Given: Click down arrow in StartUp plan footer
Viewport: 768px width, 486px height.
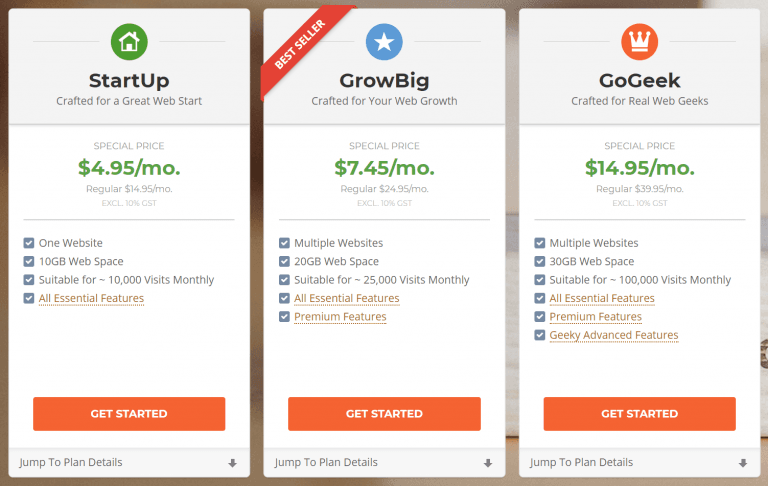Looking at the screenshot, I should 233,463.
